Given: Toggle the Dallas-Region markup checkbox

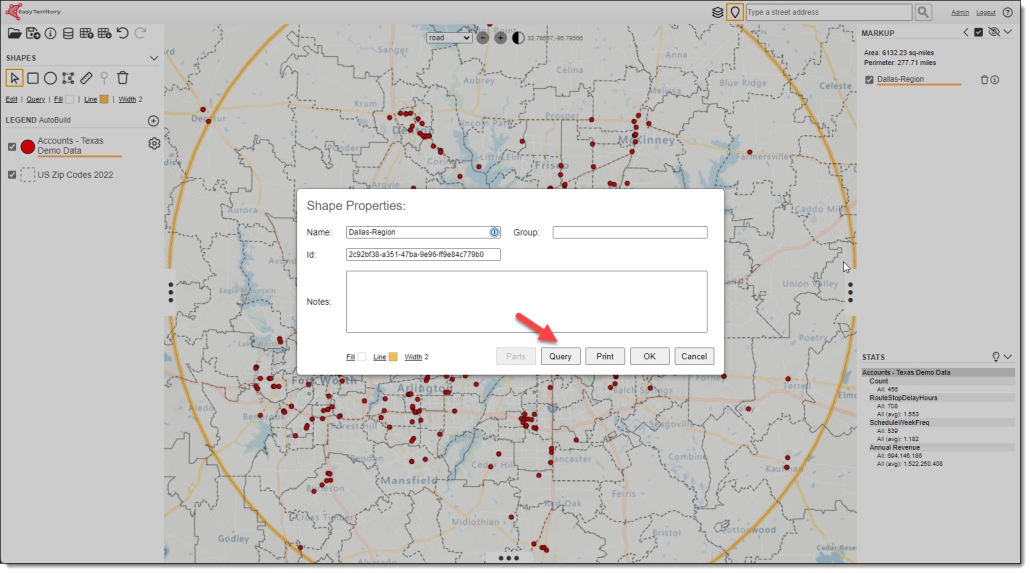Looking at the screenshot, I should tap(870, 80).
